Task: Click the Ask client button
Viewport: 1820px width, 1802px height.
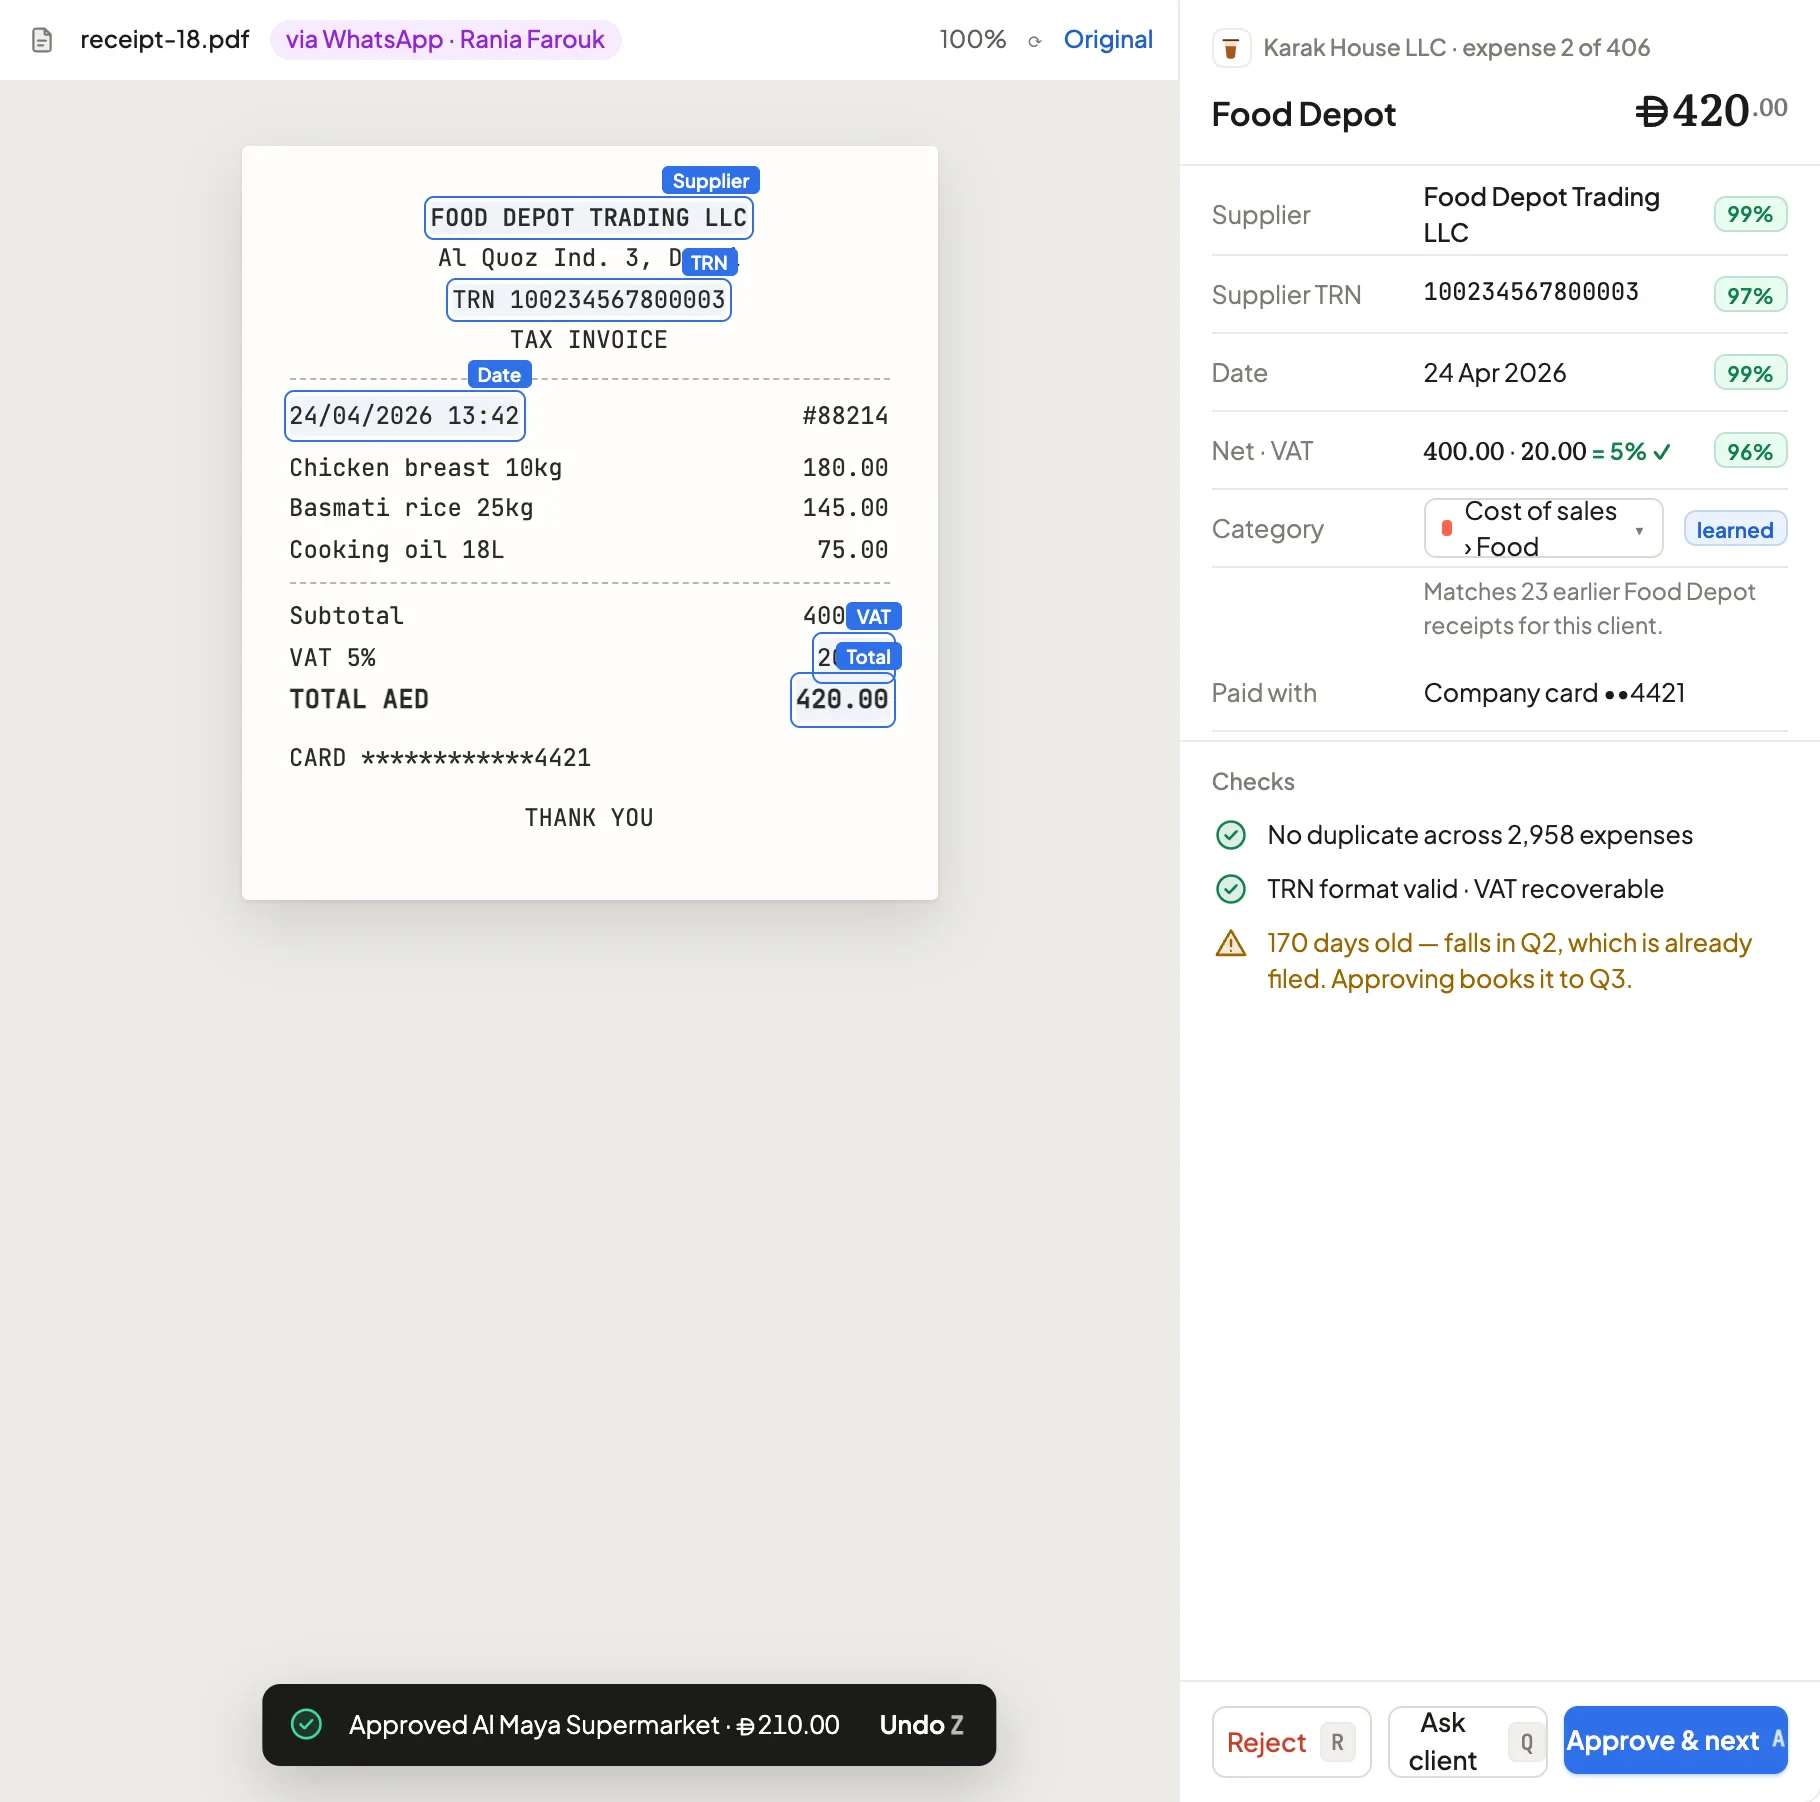Action: point(1467,1741)
